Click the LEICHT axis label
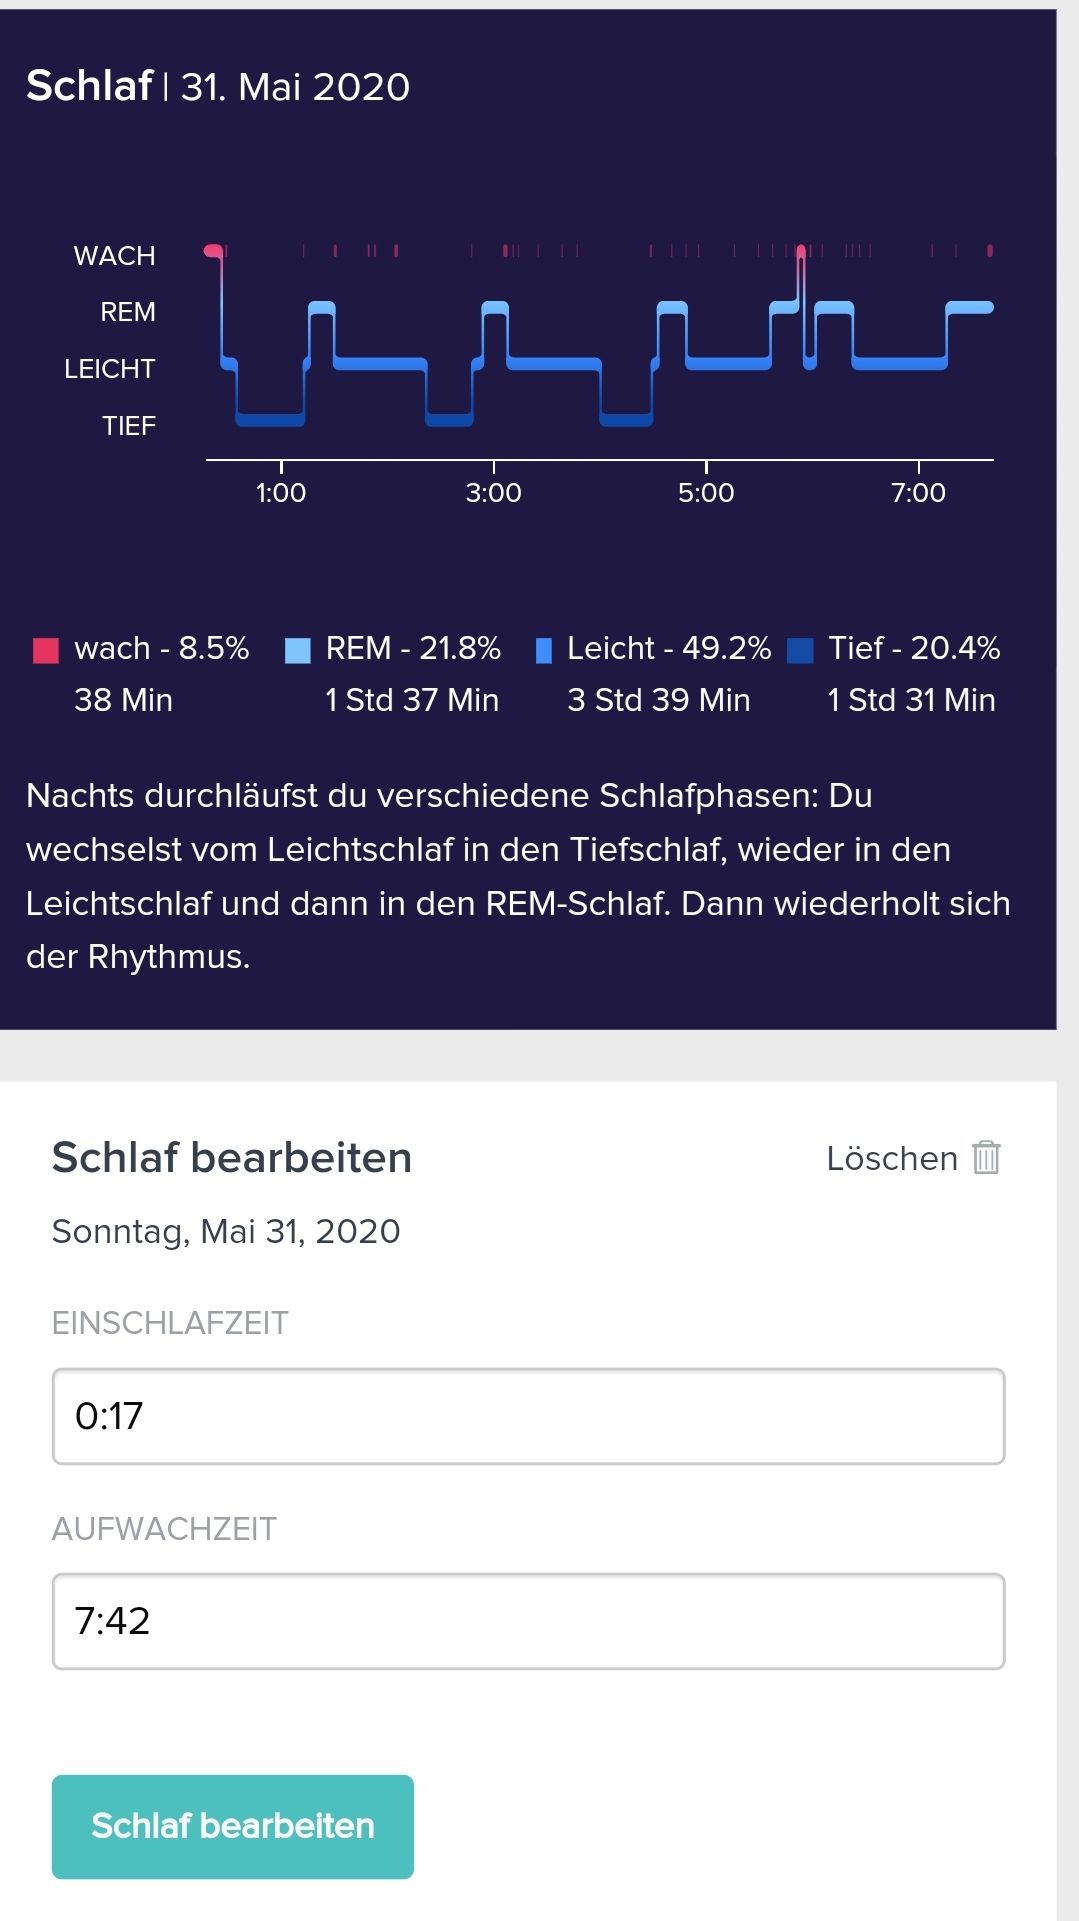1079x1921 pixels. [x=110, y=369]
